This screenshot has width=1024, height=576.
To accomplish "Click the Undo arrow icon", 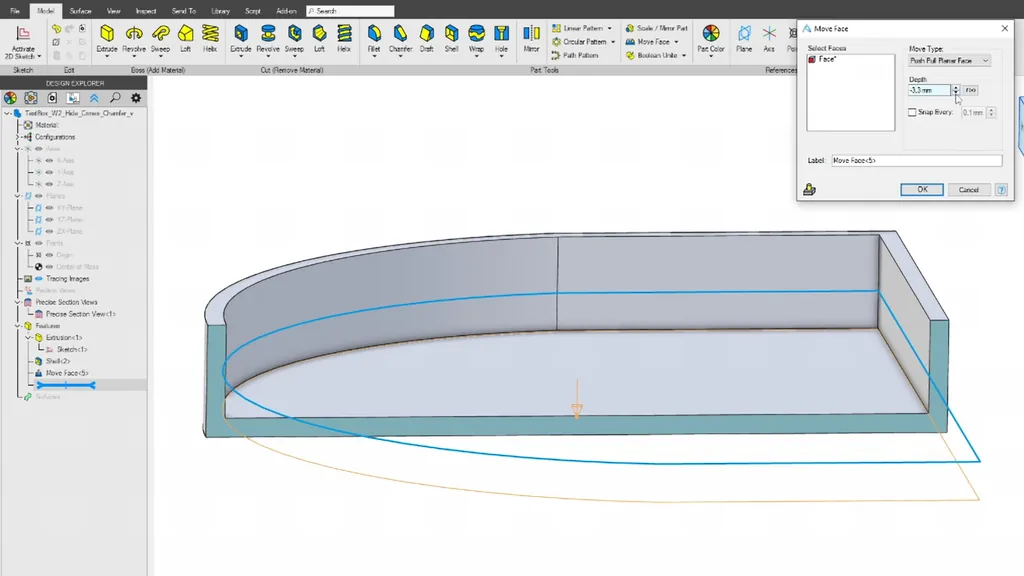I will pos(56,29).
